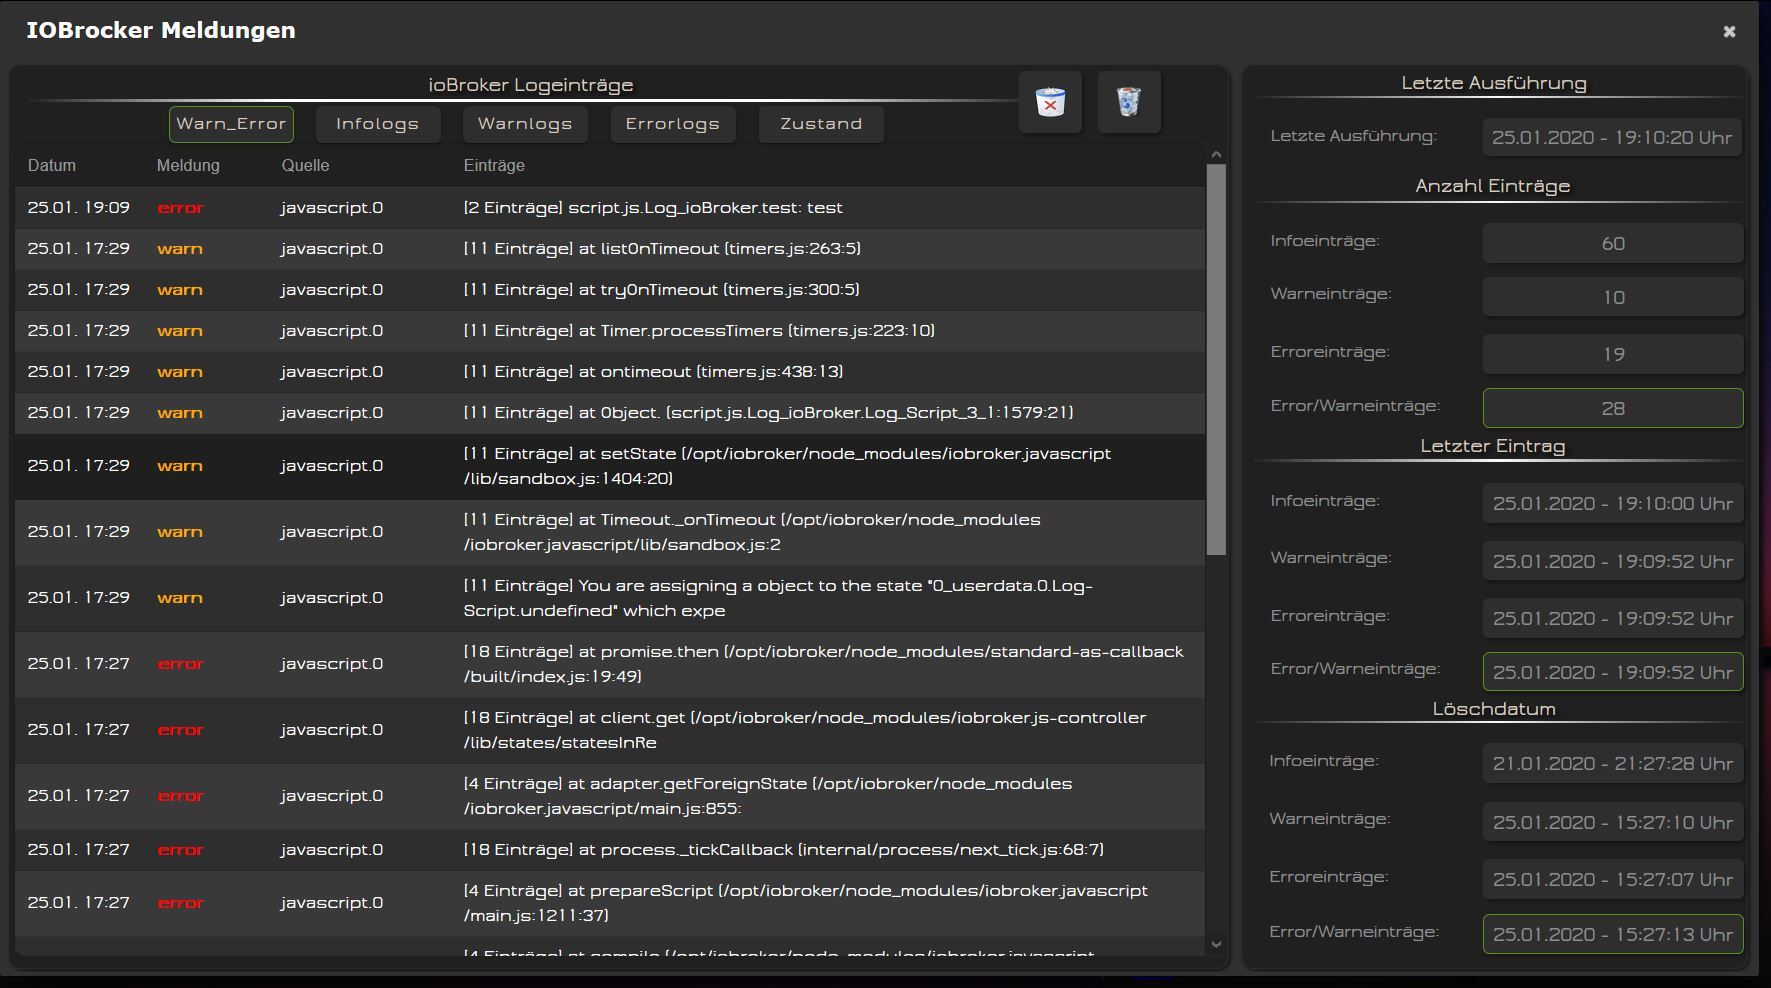Screen dimensions: 1771x988
Task: Select the Warnlogs tab
Action: pos(525,124)
